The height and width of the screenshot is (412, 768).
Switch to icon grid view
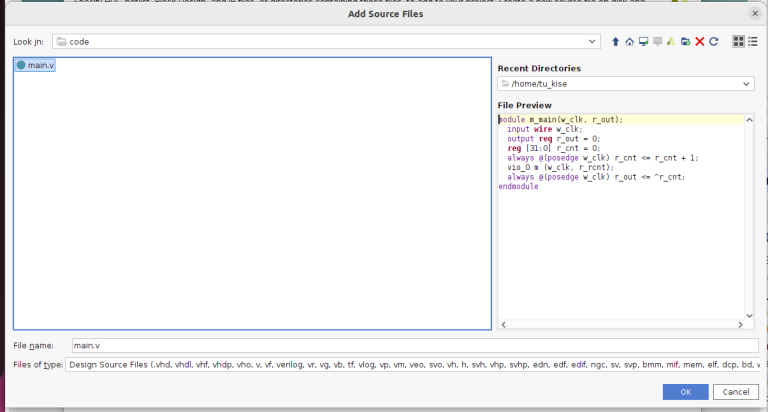click(x=738, y=42)
